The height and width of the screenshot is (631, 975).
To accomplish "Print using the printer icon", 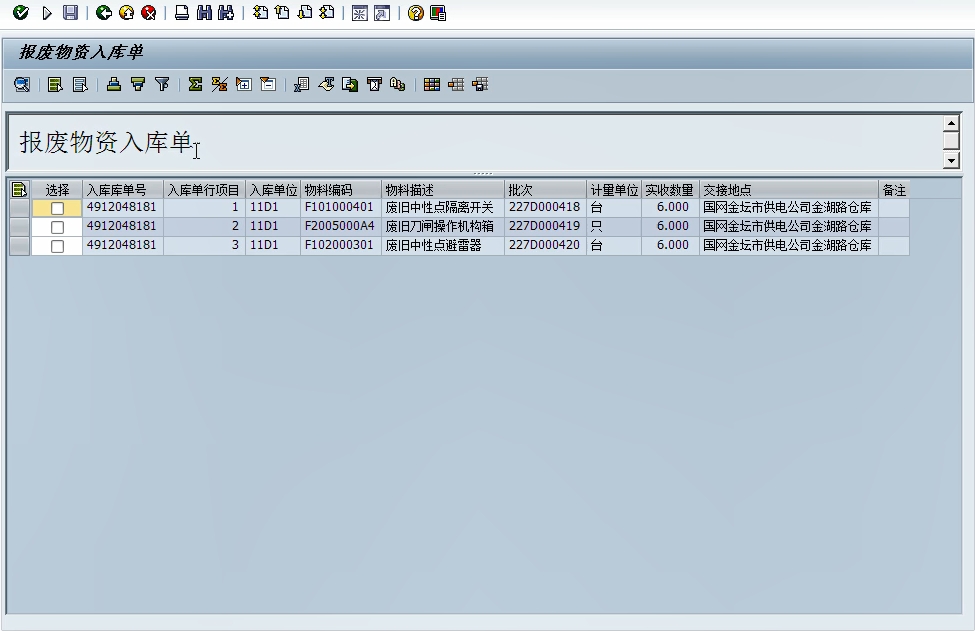I will coord(181,13).
